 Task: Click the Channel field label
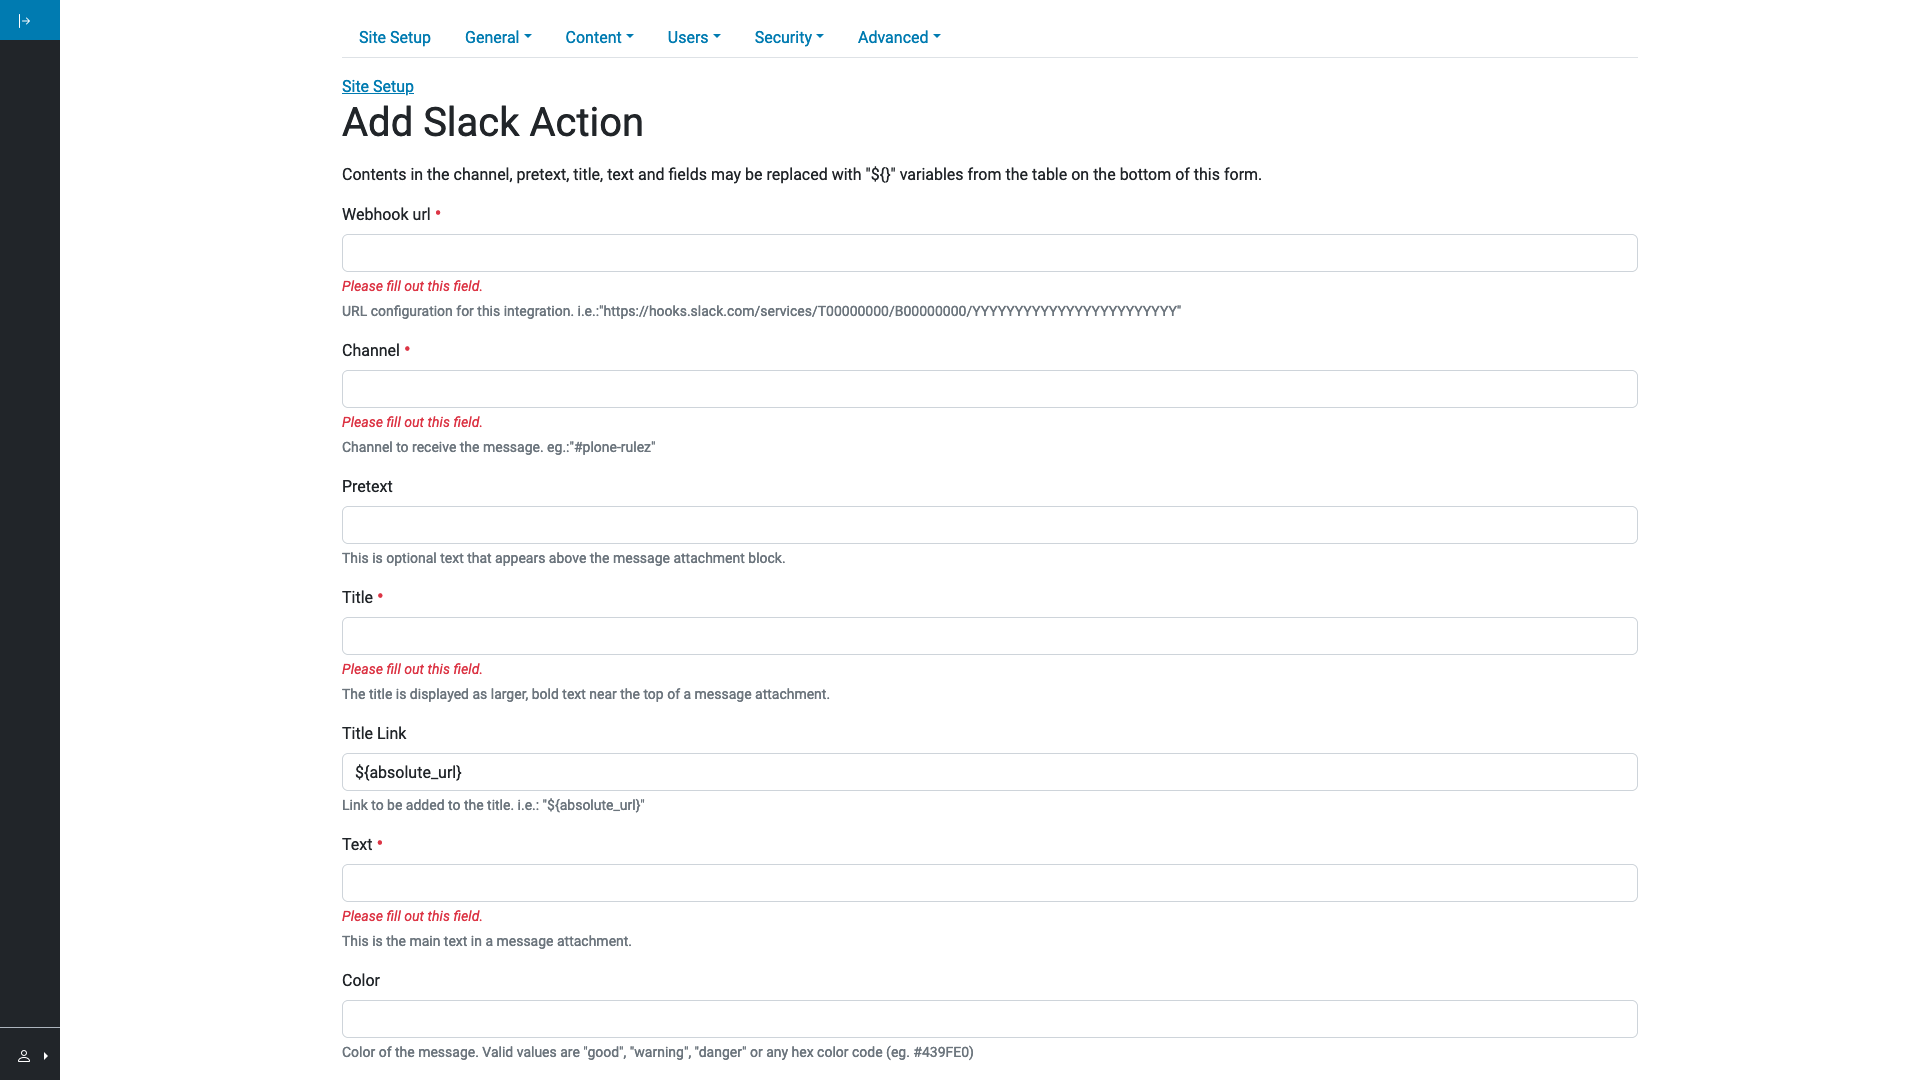(371, 350)
